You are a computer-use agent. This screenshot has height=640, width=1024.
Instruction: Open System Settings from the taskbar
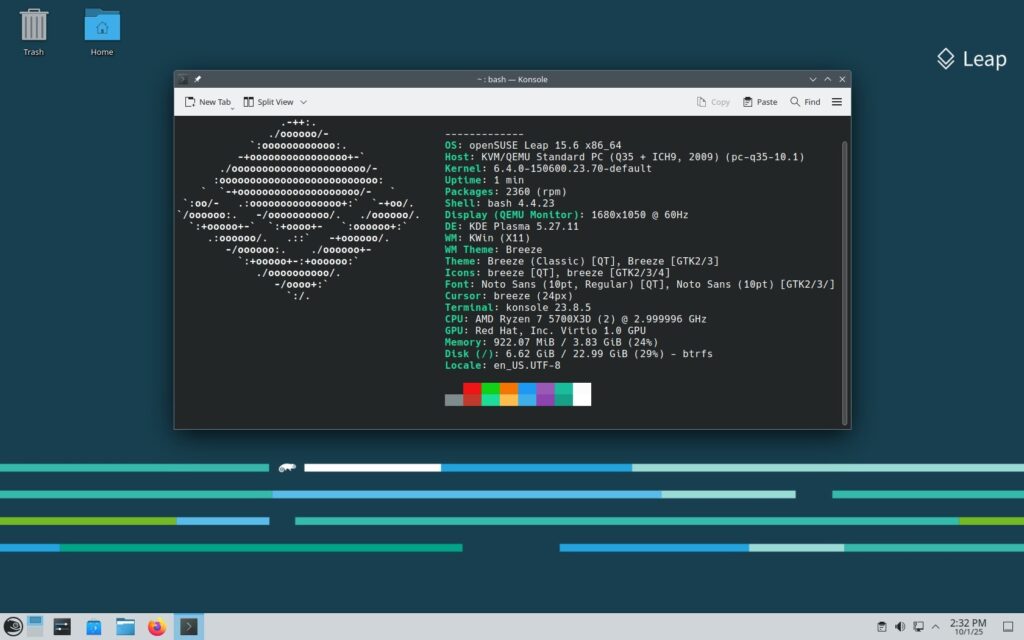(62, 626)
